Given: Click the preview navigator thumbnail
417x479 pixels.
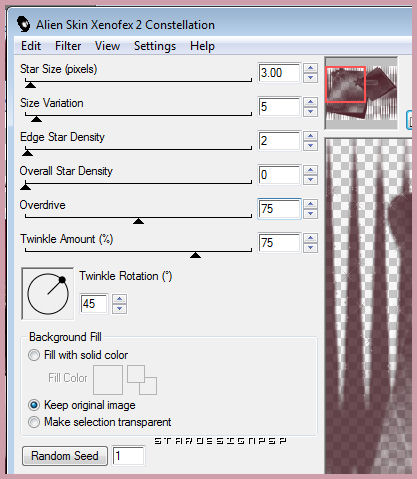Looking at the screenshot, I should [x=361, y=93].
